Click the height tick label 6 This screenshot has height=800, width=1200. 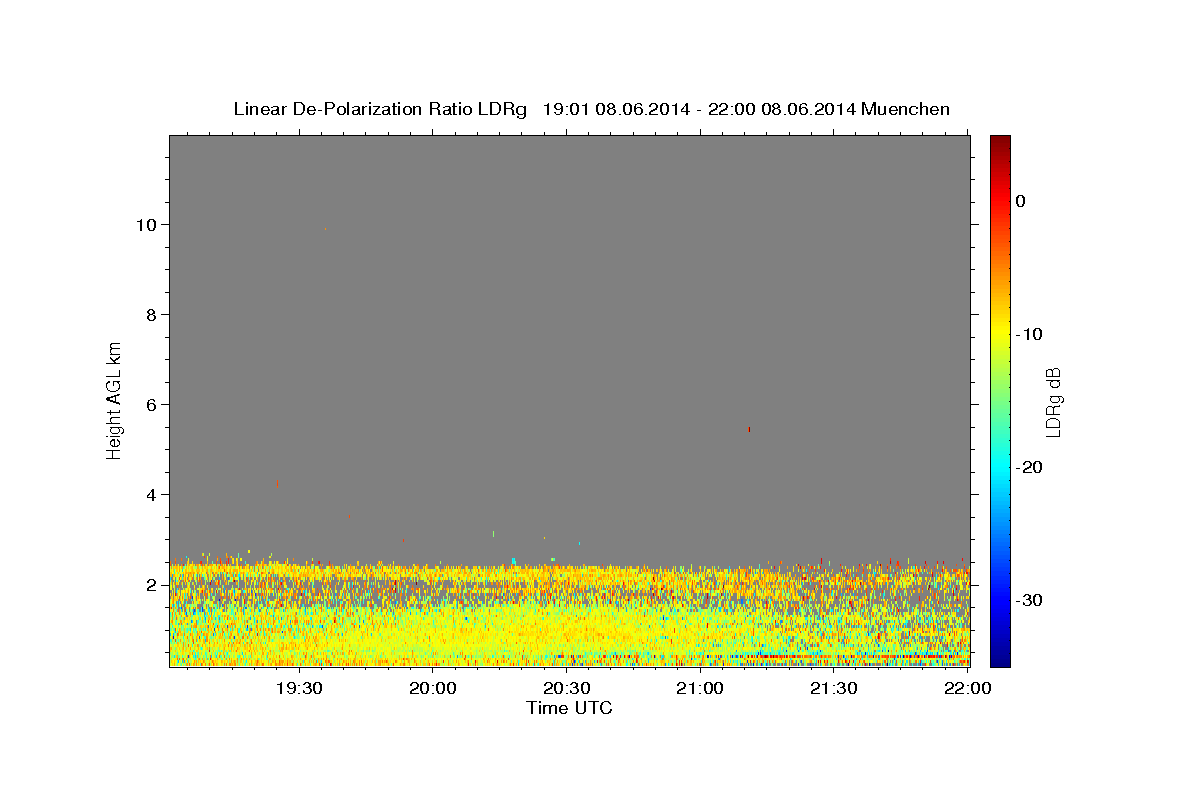[x=153, y=404]
